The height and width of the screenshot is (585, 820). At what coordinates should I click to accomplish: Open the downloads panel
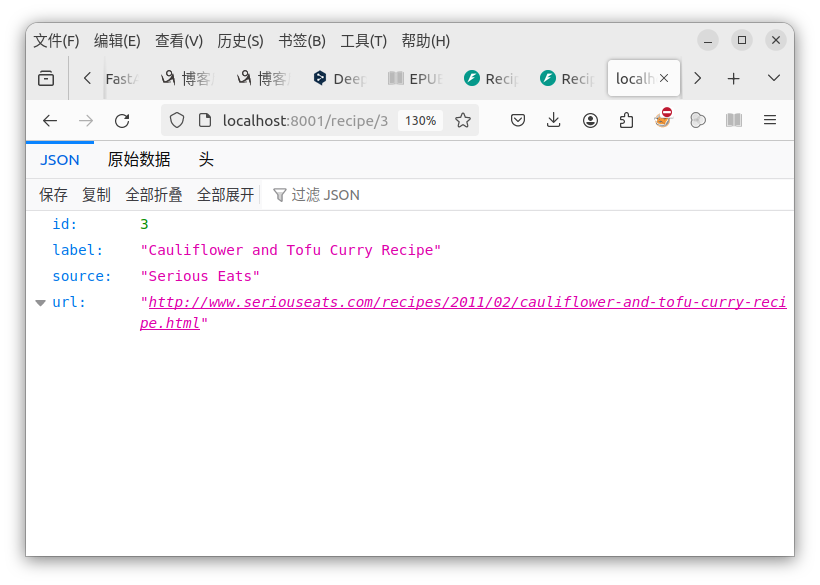pos(553,121)
